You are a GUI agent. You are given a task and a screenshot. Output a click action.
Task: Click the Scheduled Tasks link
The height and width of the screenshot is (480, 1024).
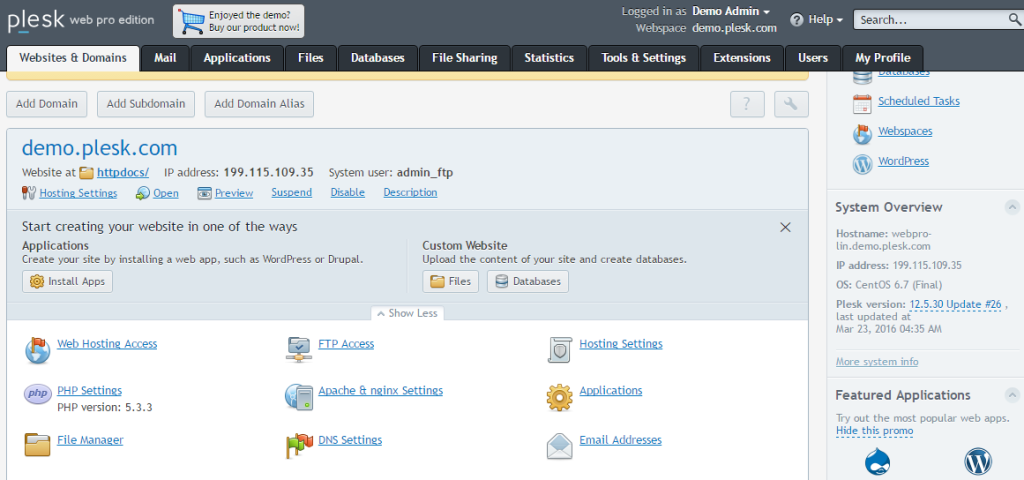[x=919, y=101]
